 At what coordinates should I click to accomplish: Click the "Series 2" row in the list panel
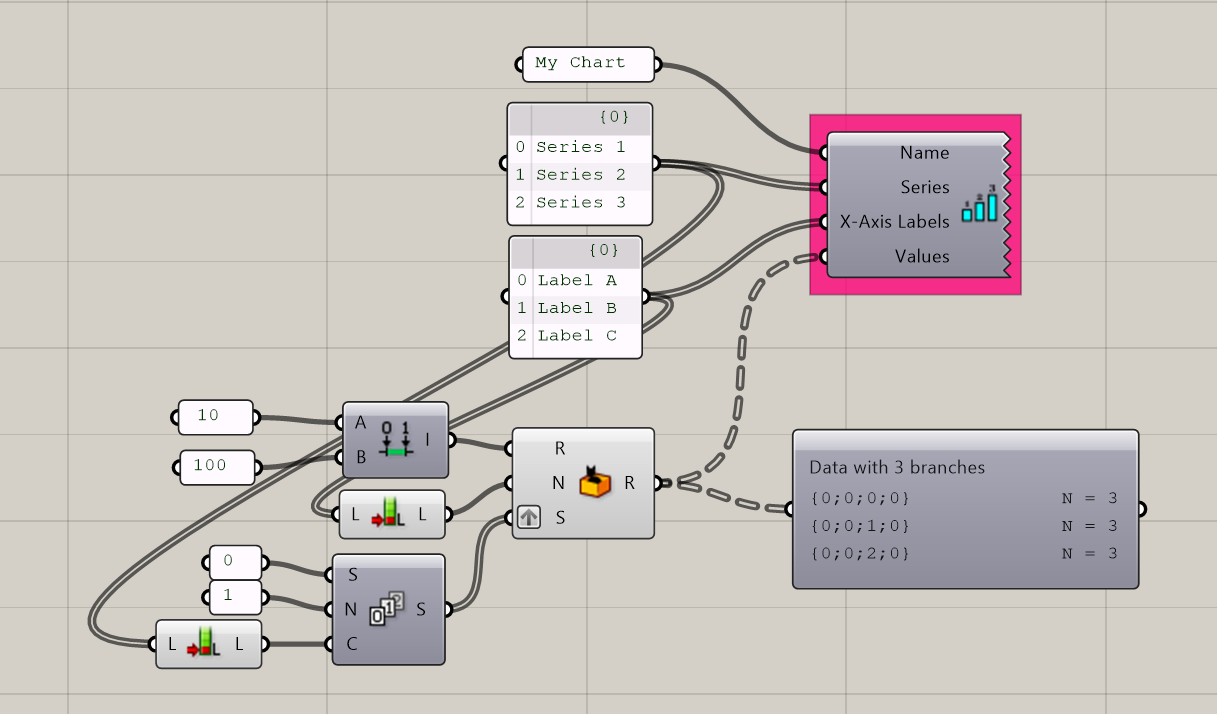coord(580,175)
